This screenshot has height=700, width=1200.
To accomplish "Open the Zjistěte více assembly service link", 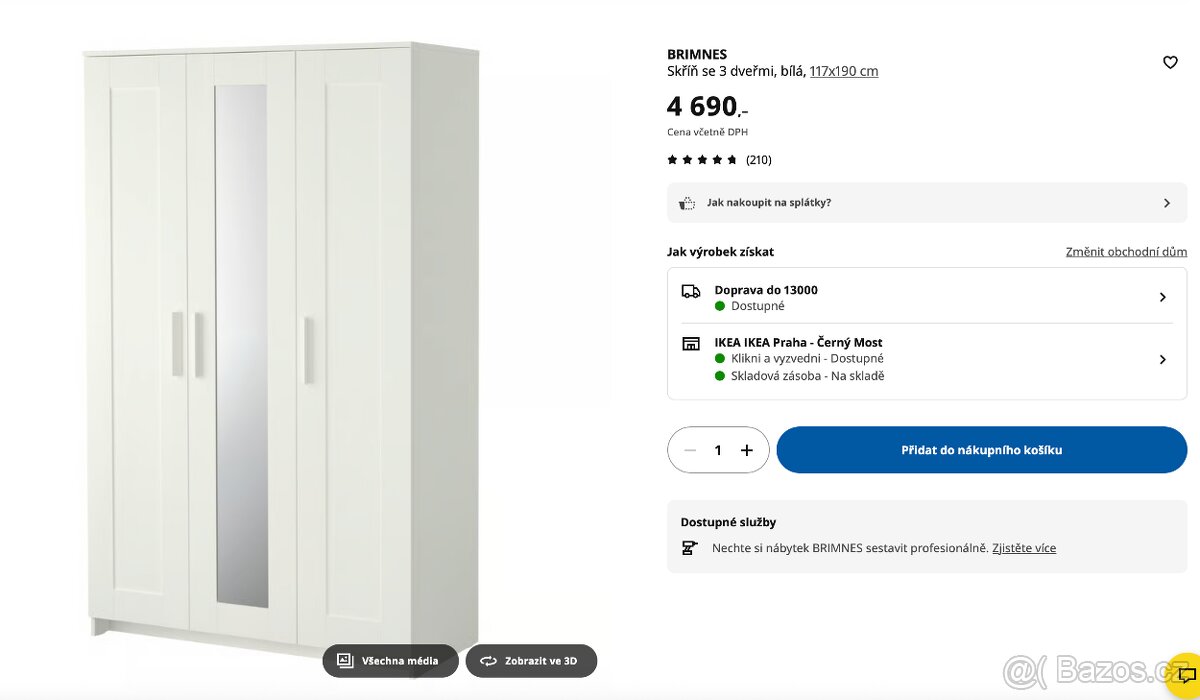I will pyautogui.click(x=1024, y=548).
